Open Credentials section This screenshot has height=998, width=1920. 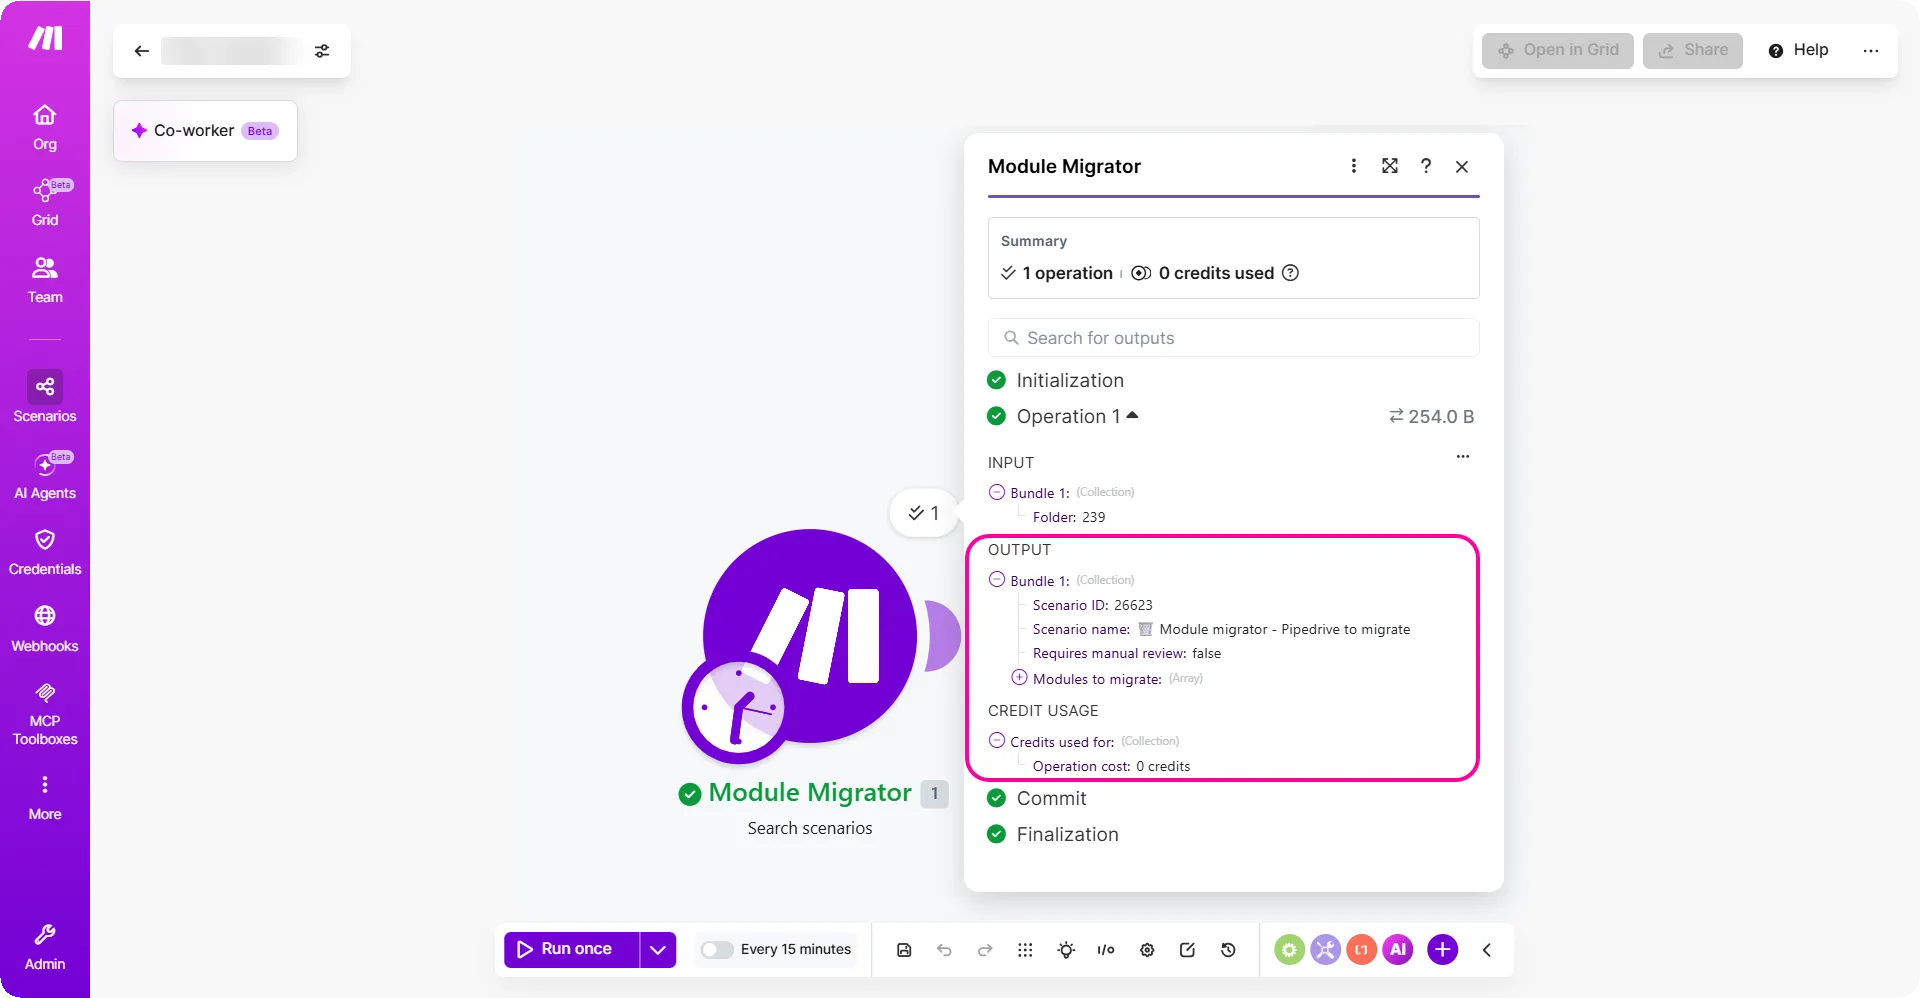coord(45,552)
